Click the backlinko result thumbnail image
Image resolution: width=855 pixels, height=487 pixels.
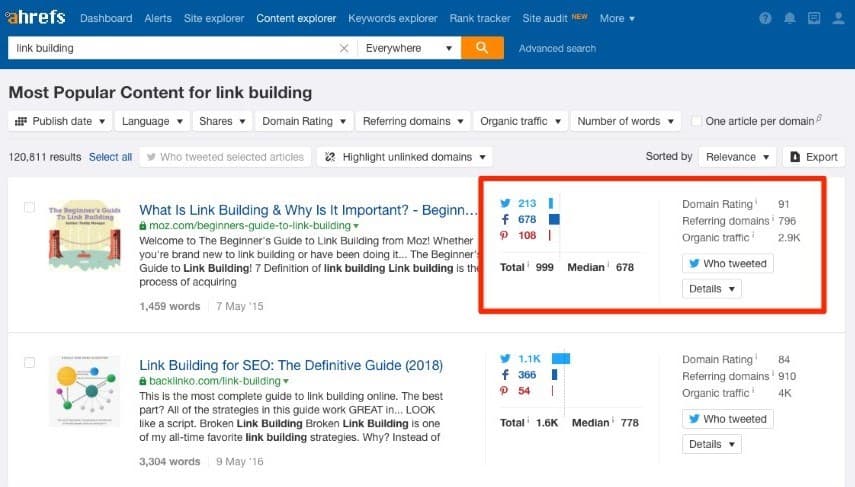85,391
